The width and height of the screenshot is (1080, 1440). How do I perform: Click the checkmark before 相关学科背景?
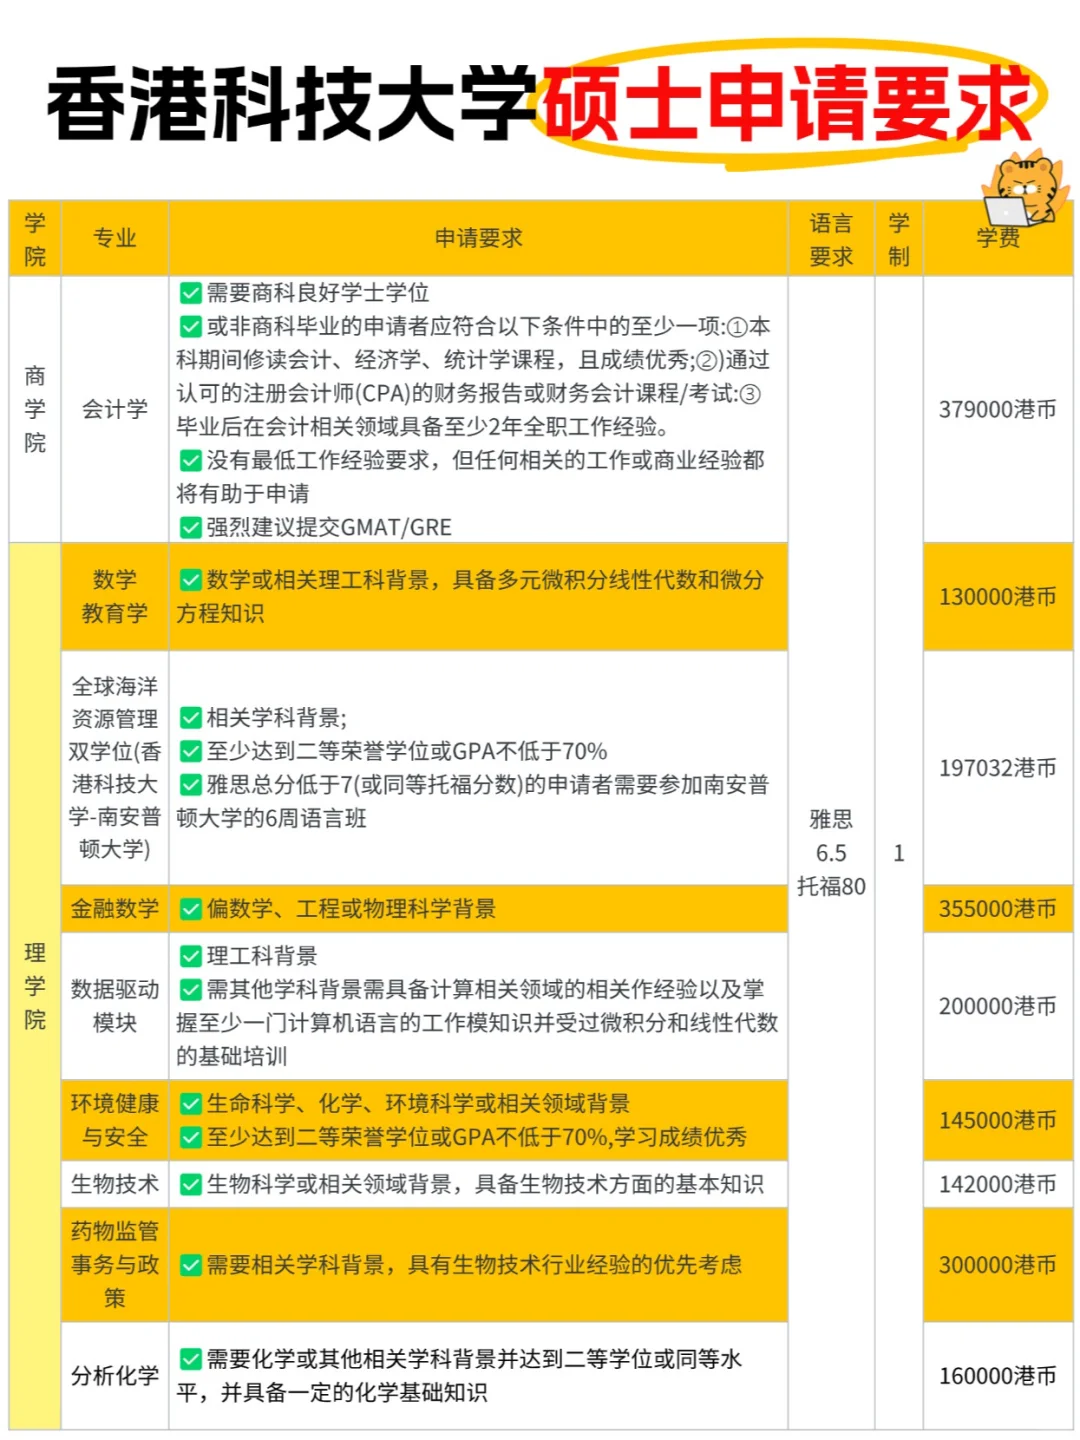(189, 715)
